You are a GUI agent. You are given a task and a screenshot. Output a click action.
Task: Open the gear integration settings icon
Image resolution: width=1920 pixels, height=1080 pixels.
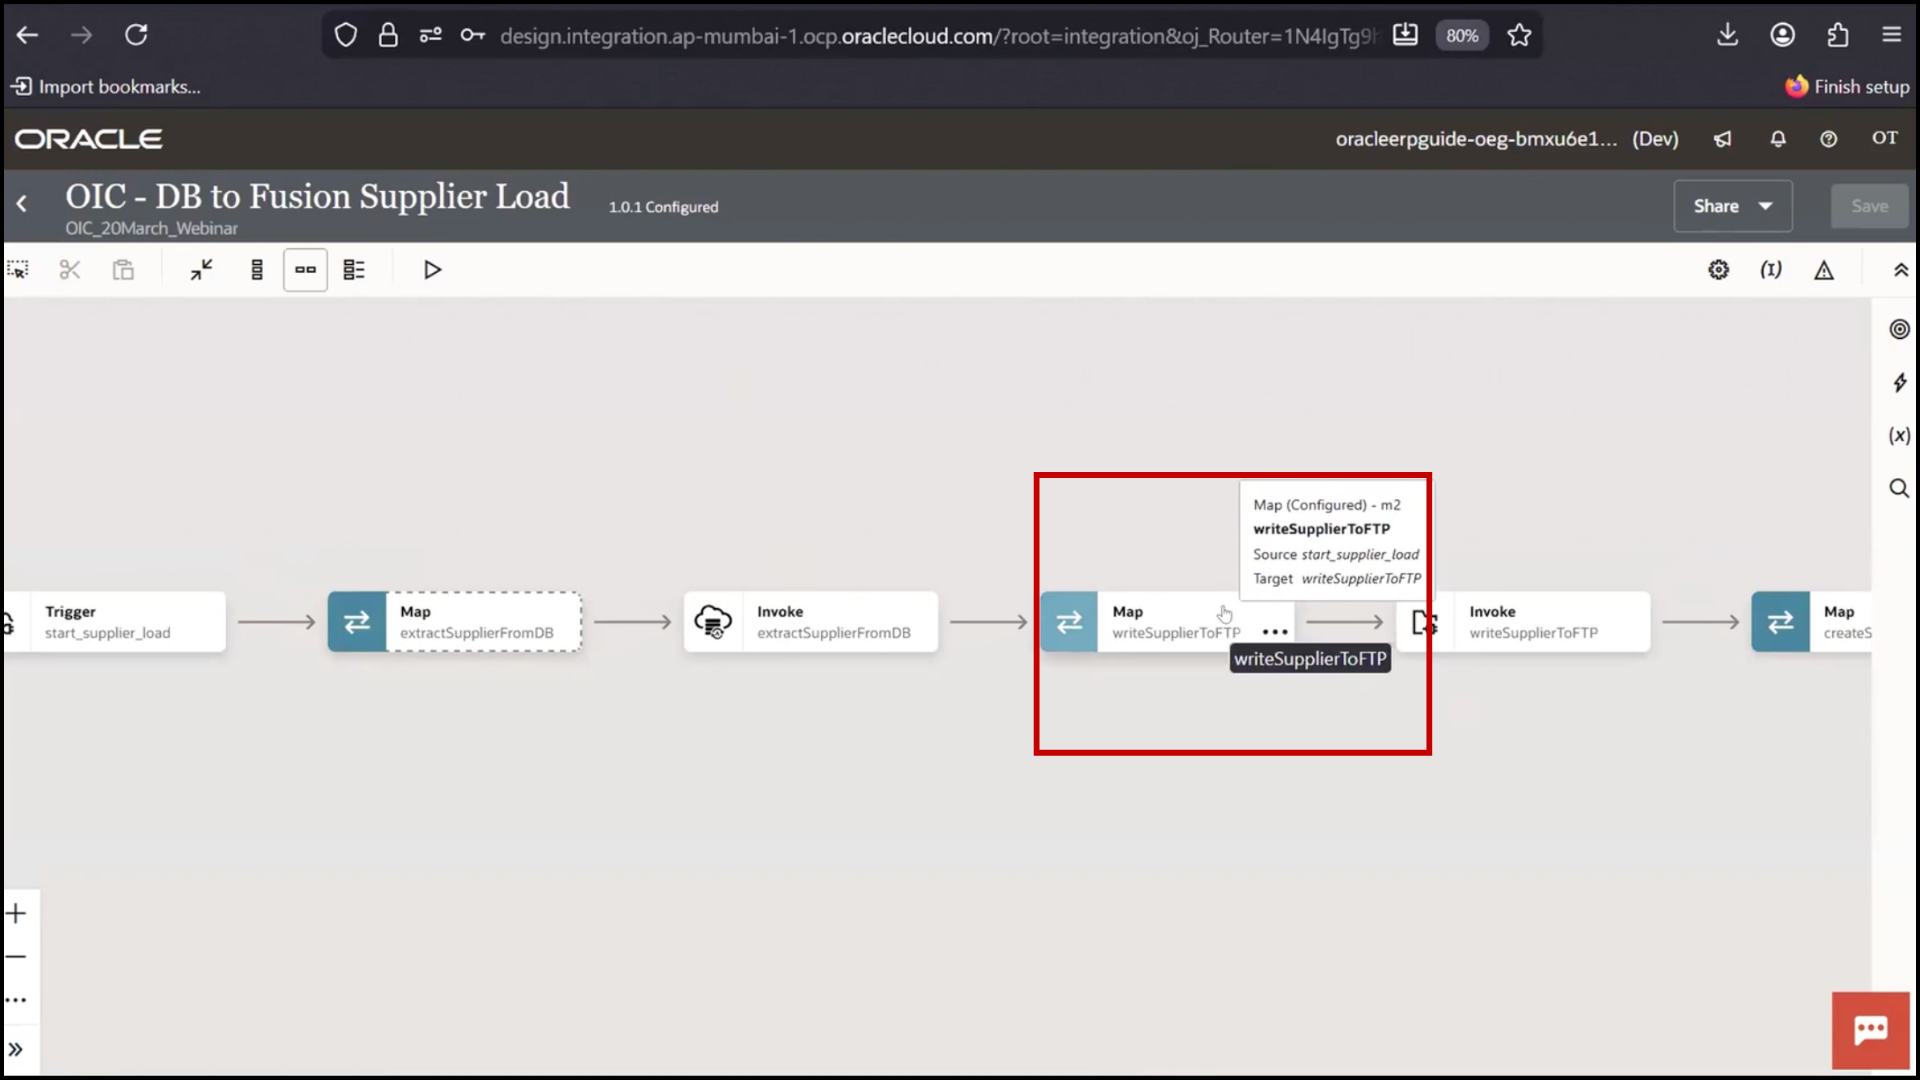click(x=1718, y=270)
